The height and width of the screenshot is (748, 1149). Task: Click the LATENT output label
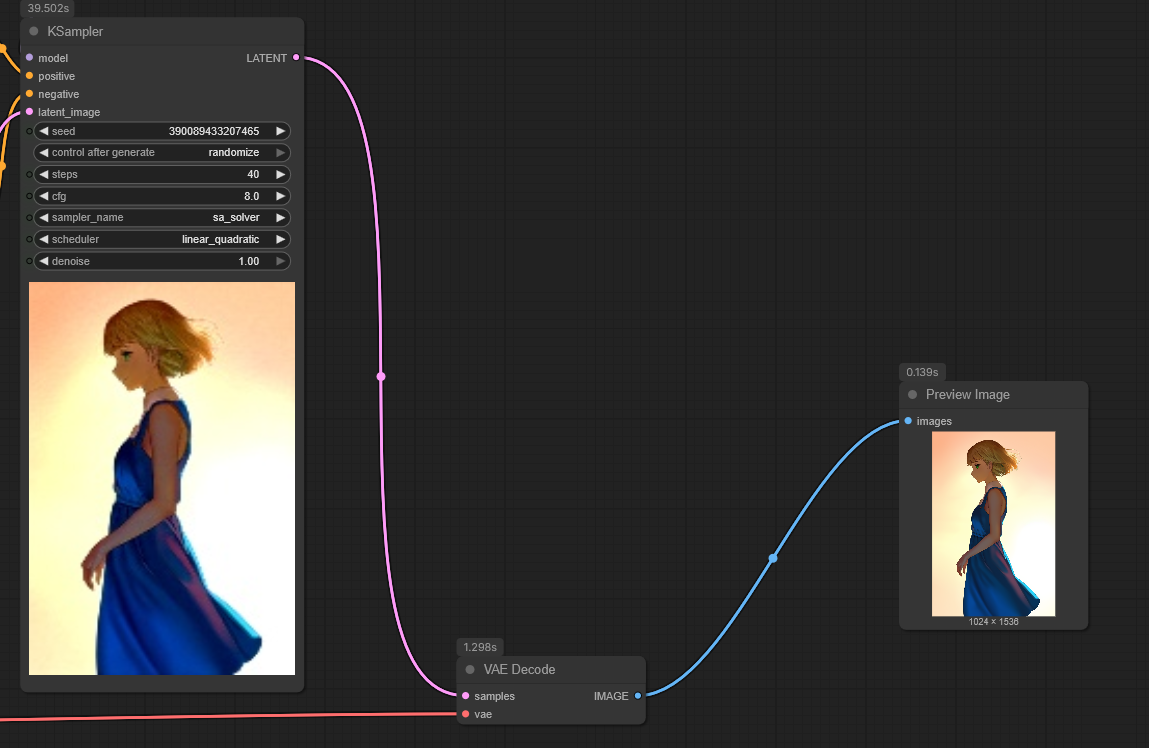pos(266,58)
